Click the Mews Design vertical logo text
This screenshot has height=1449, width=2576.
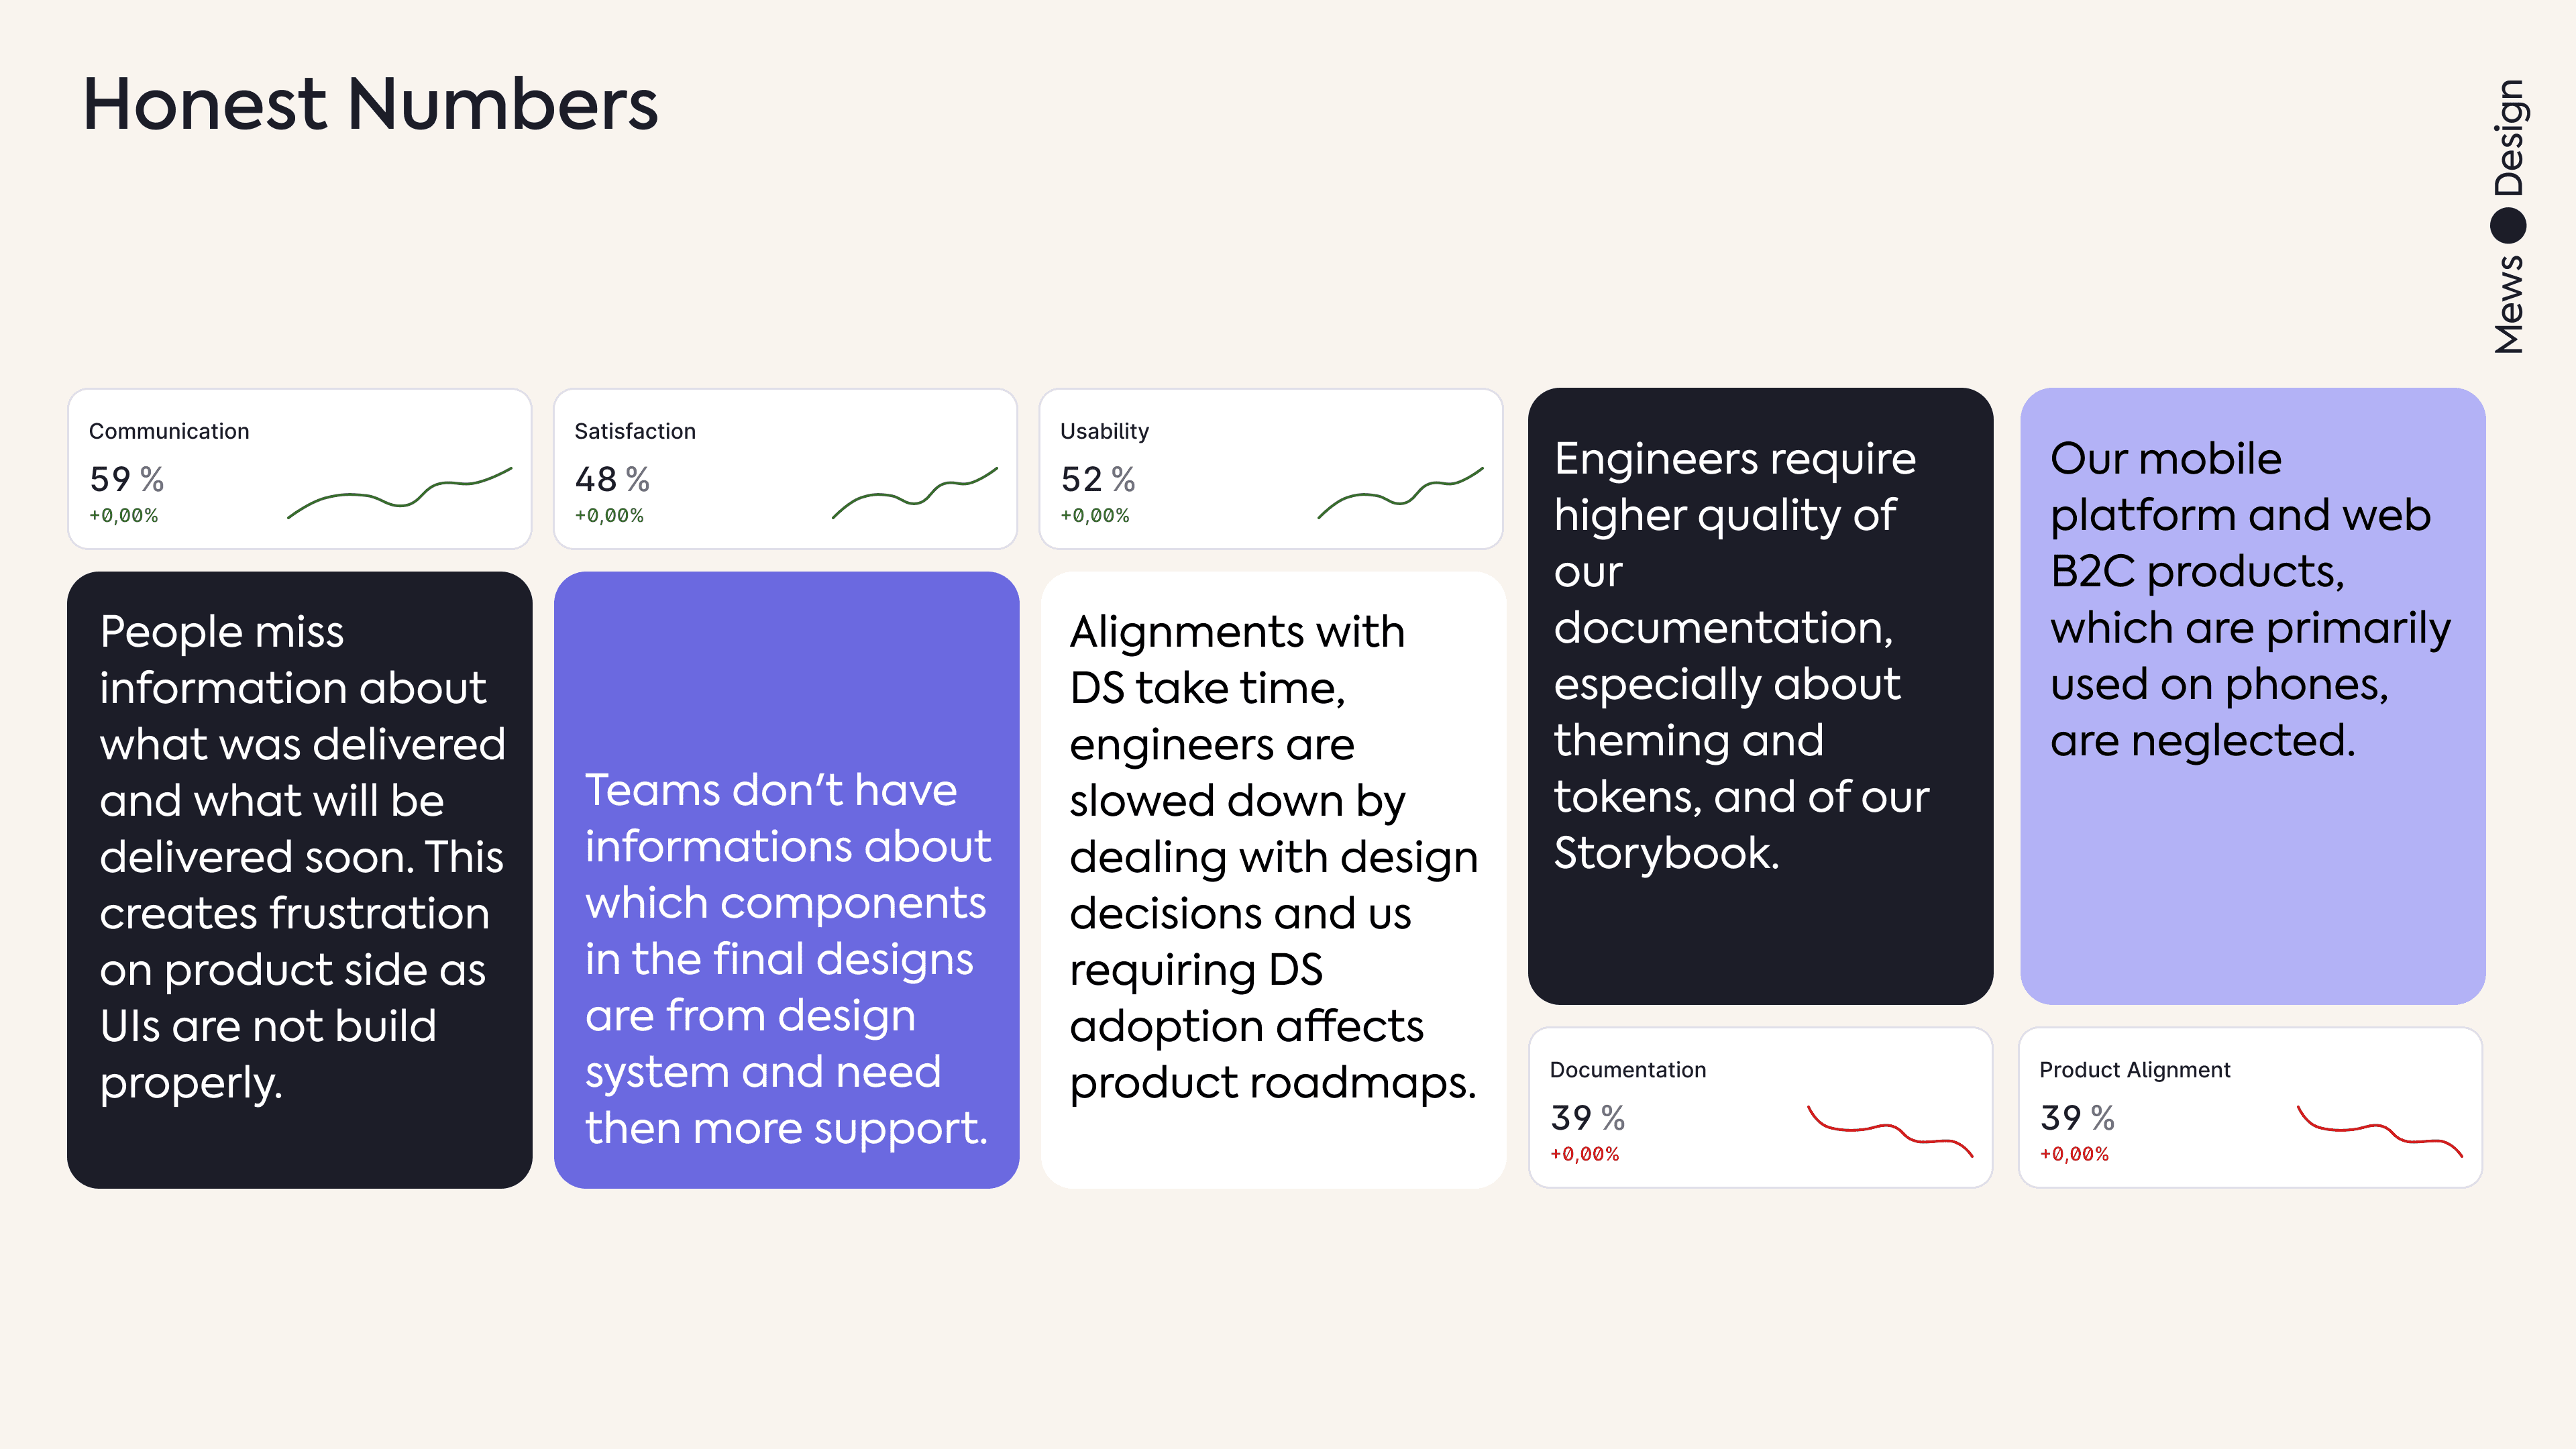(2508, 216)
